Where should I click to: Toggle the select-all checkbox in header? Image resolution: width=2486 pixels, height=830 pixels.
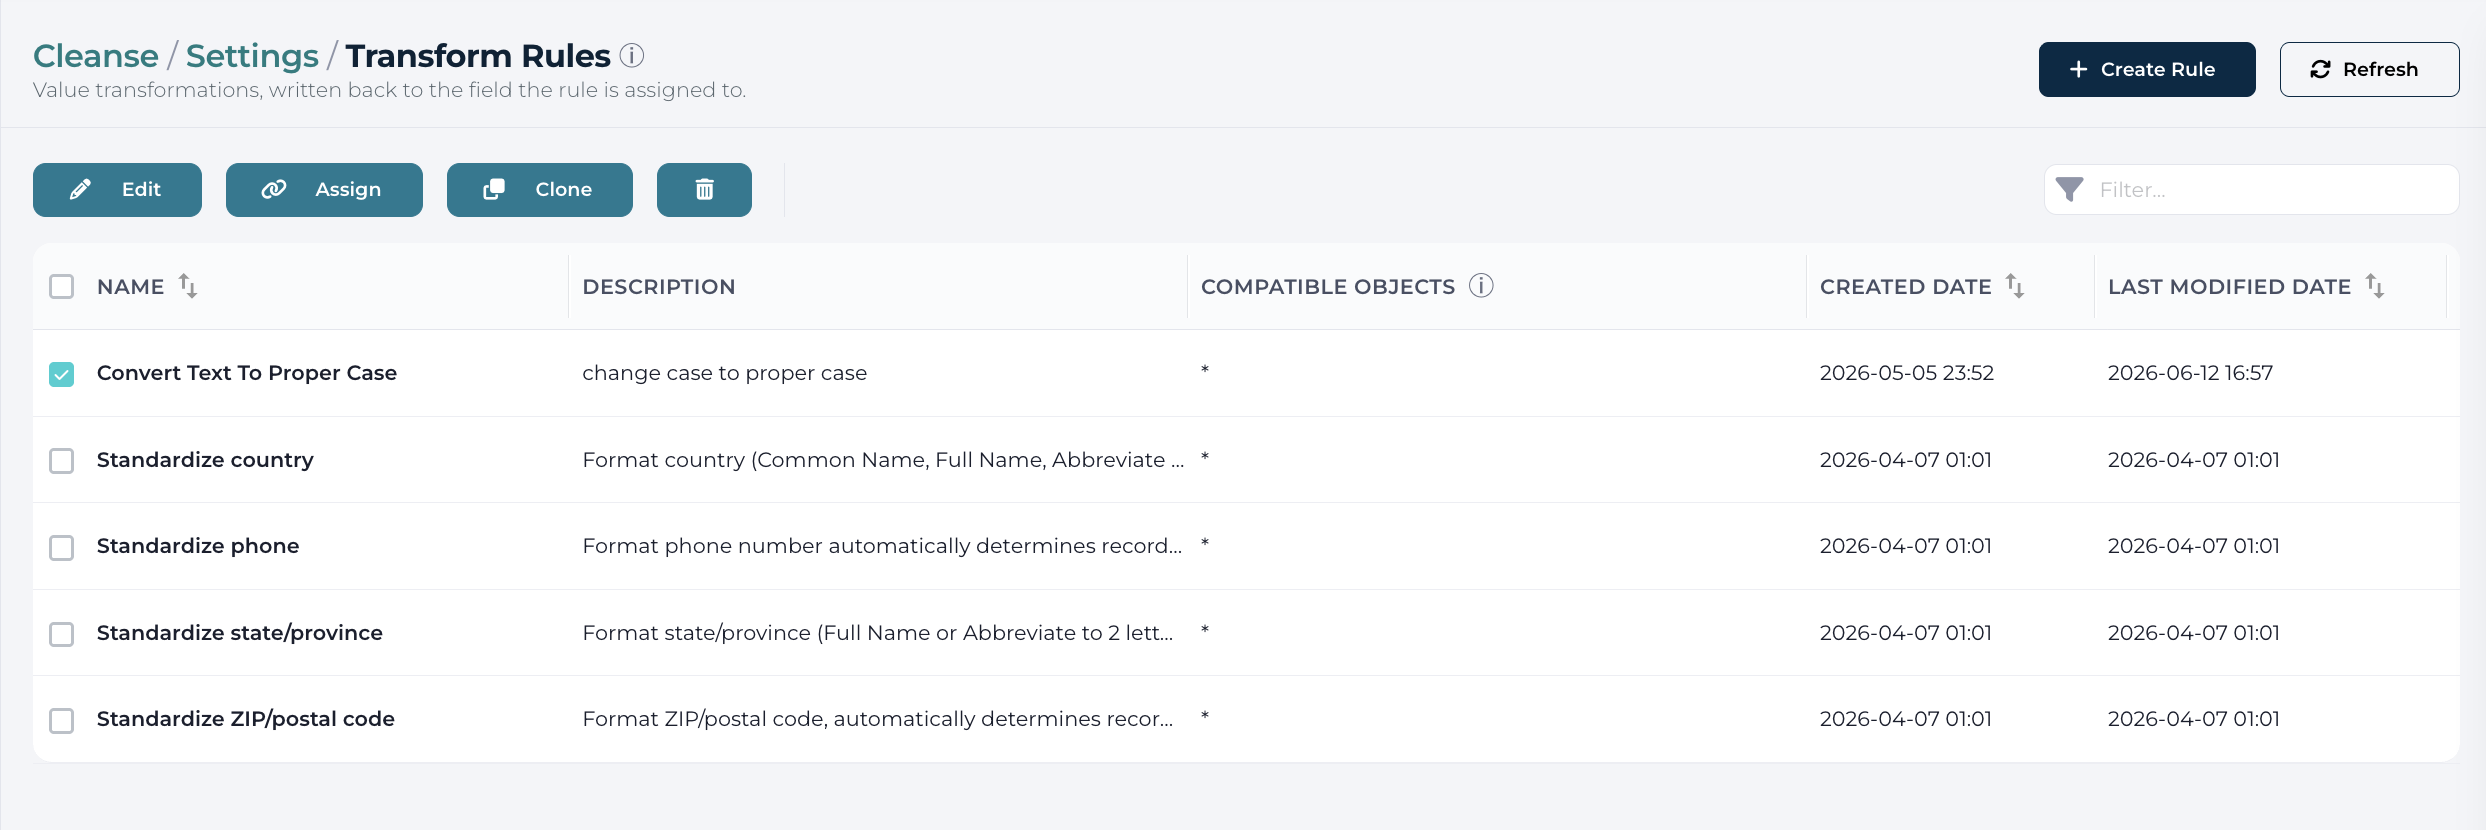[62, 287]
